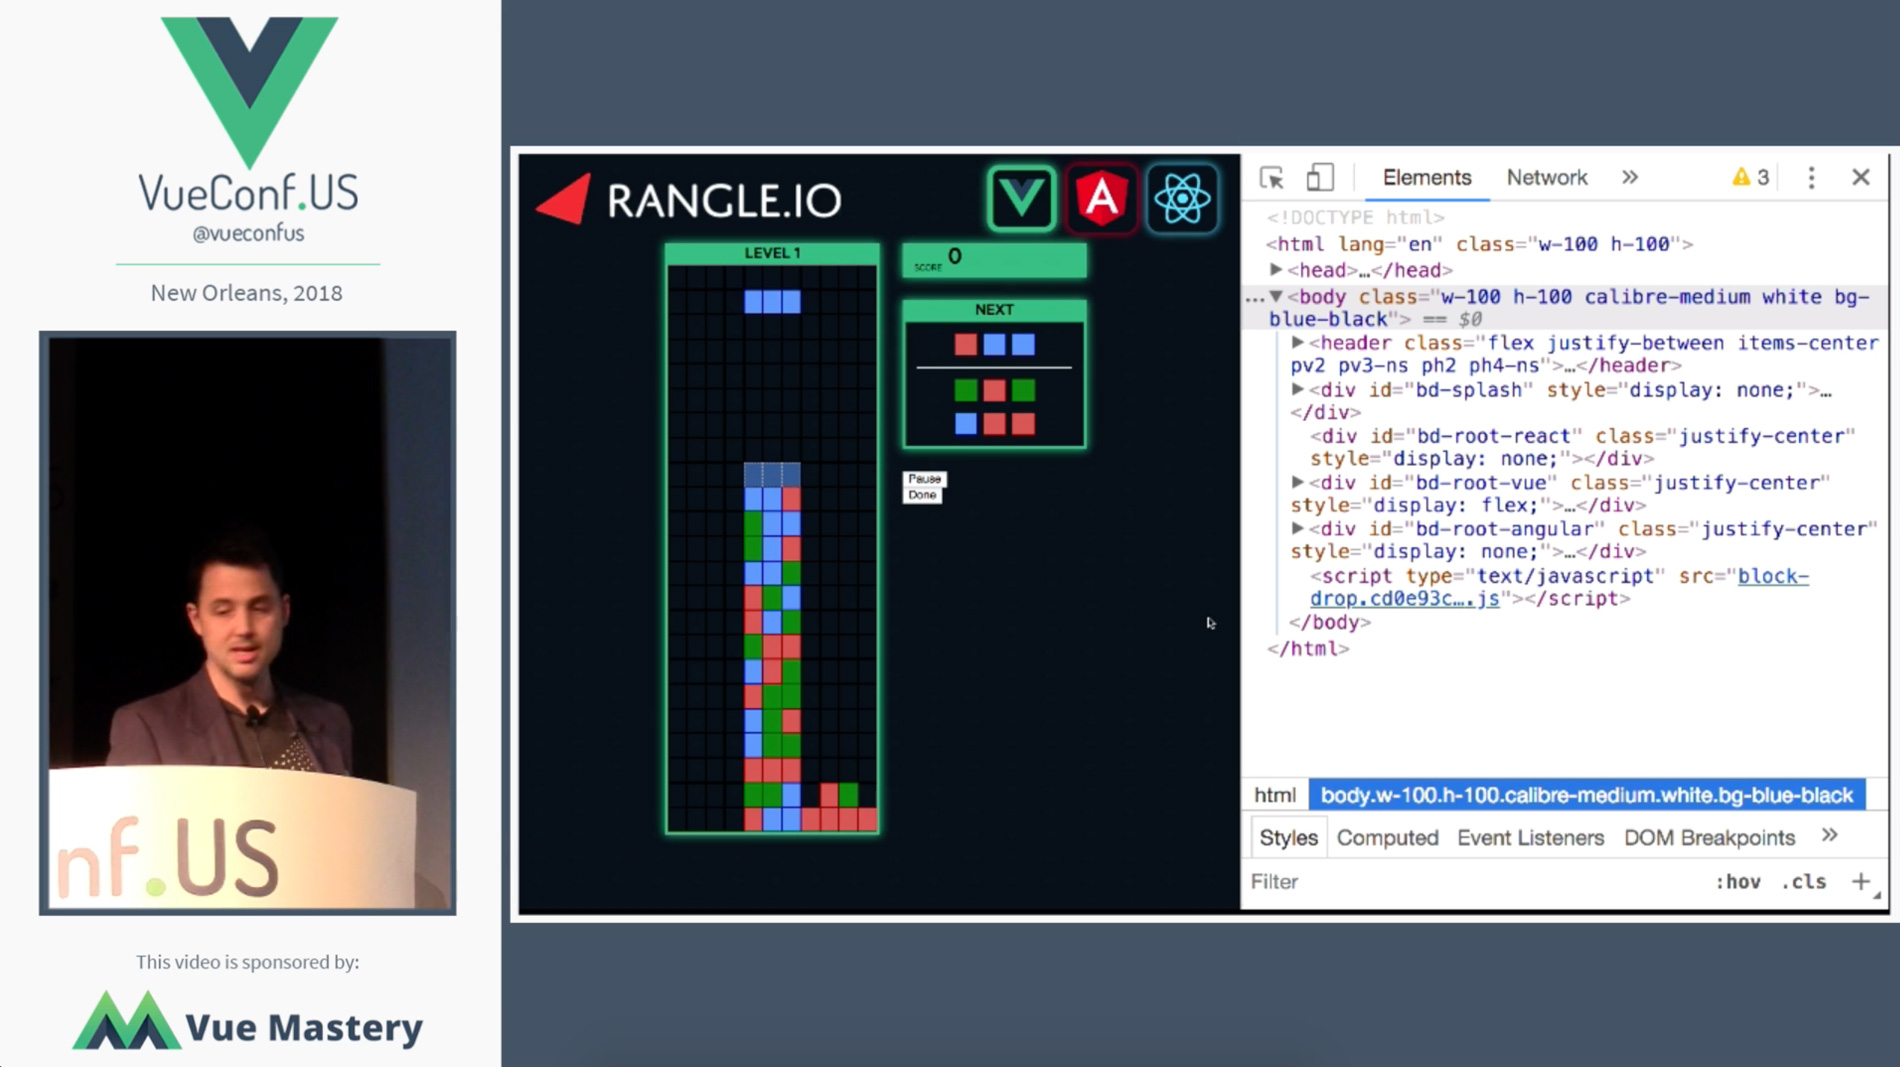Toggle the .cls class editor button

(1804, 882)
